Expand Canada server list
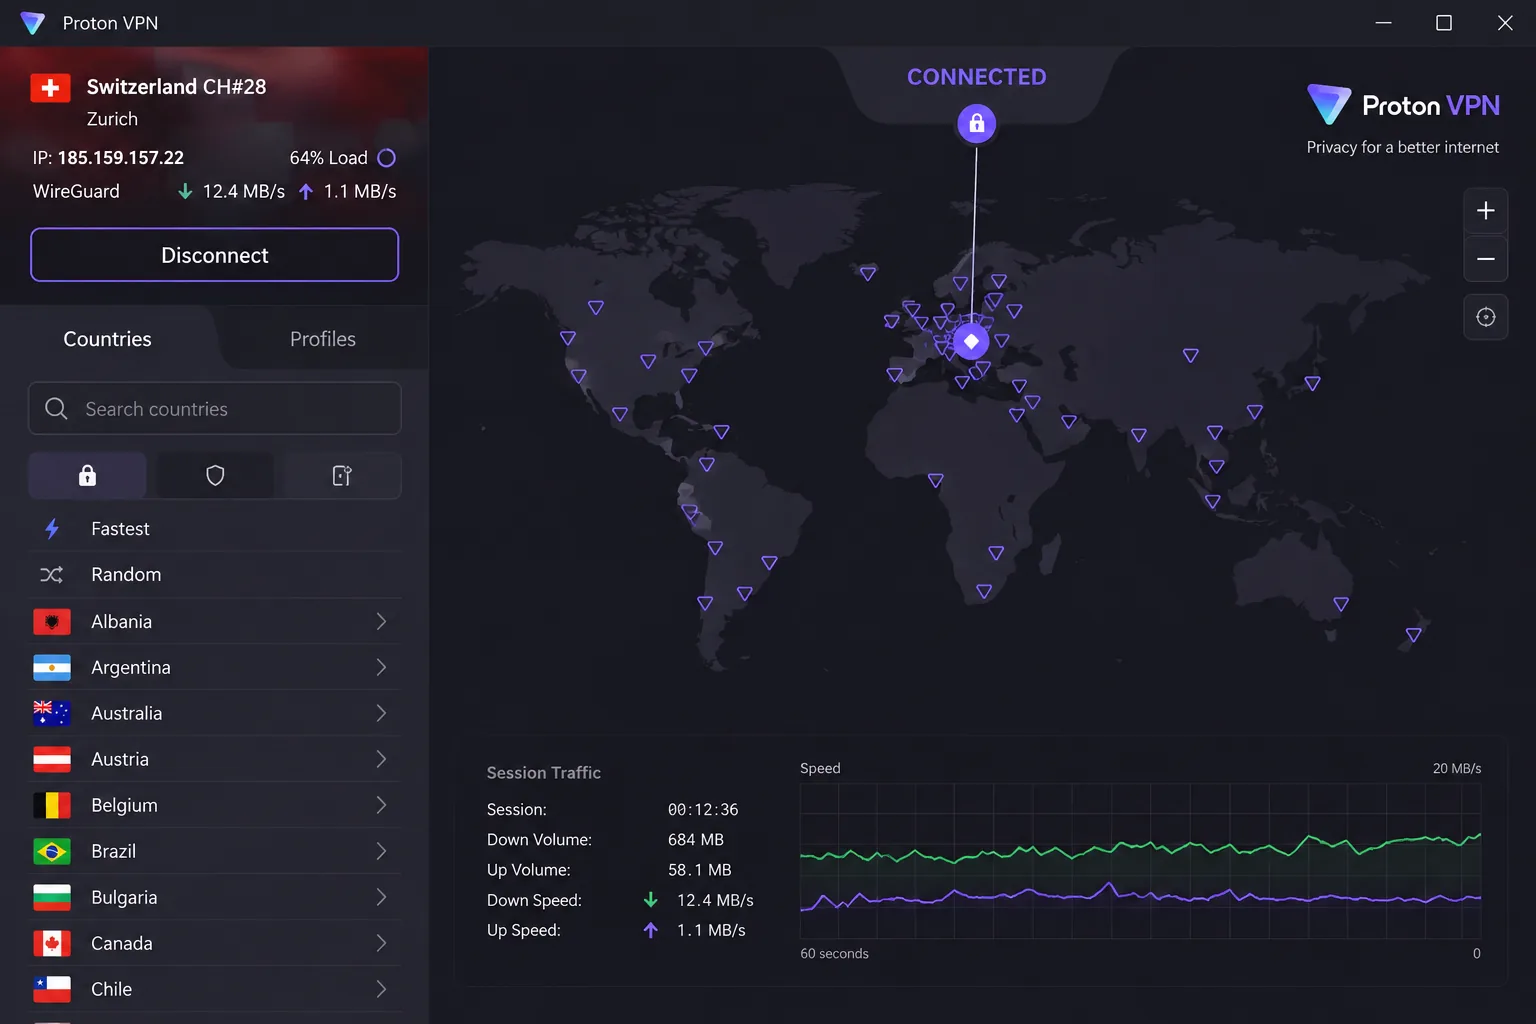Screen dimensions: 1536x1024 pos(381,944)
